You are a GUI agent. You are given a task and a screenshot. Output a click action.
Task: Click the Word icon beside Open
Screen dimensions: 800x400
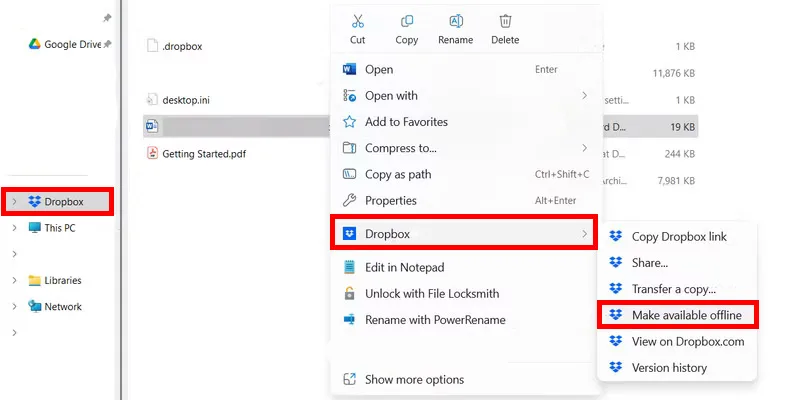tap(349, 69)
